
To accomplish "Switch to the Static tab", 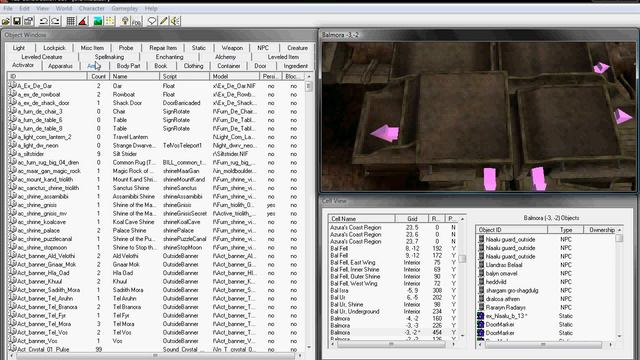I will (199, 48).
